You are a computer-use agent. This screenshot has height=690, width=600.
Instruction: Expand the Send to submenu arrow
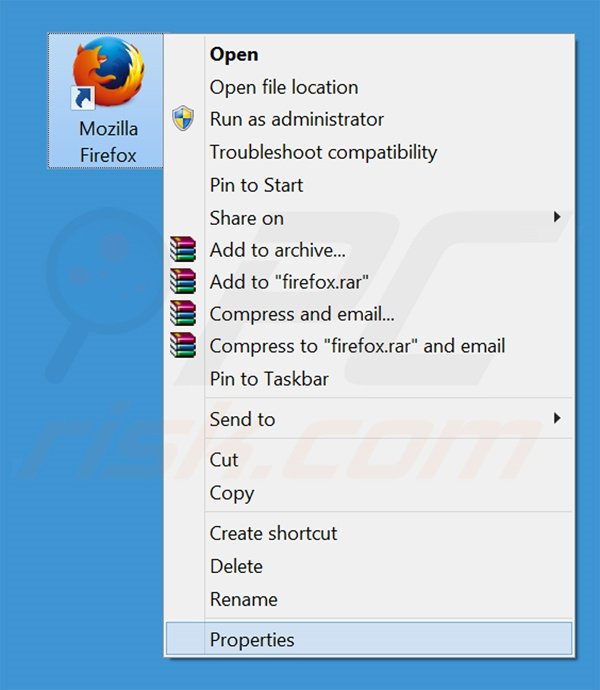point(557,418)
